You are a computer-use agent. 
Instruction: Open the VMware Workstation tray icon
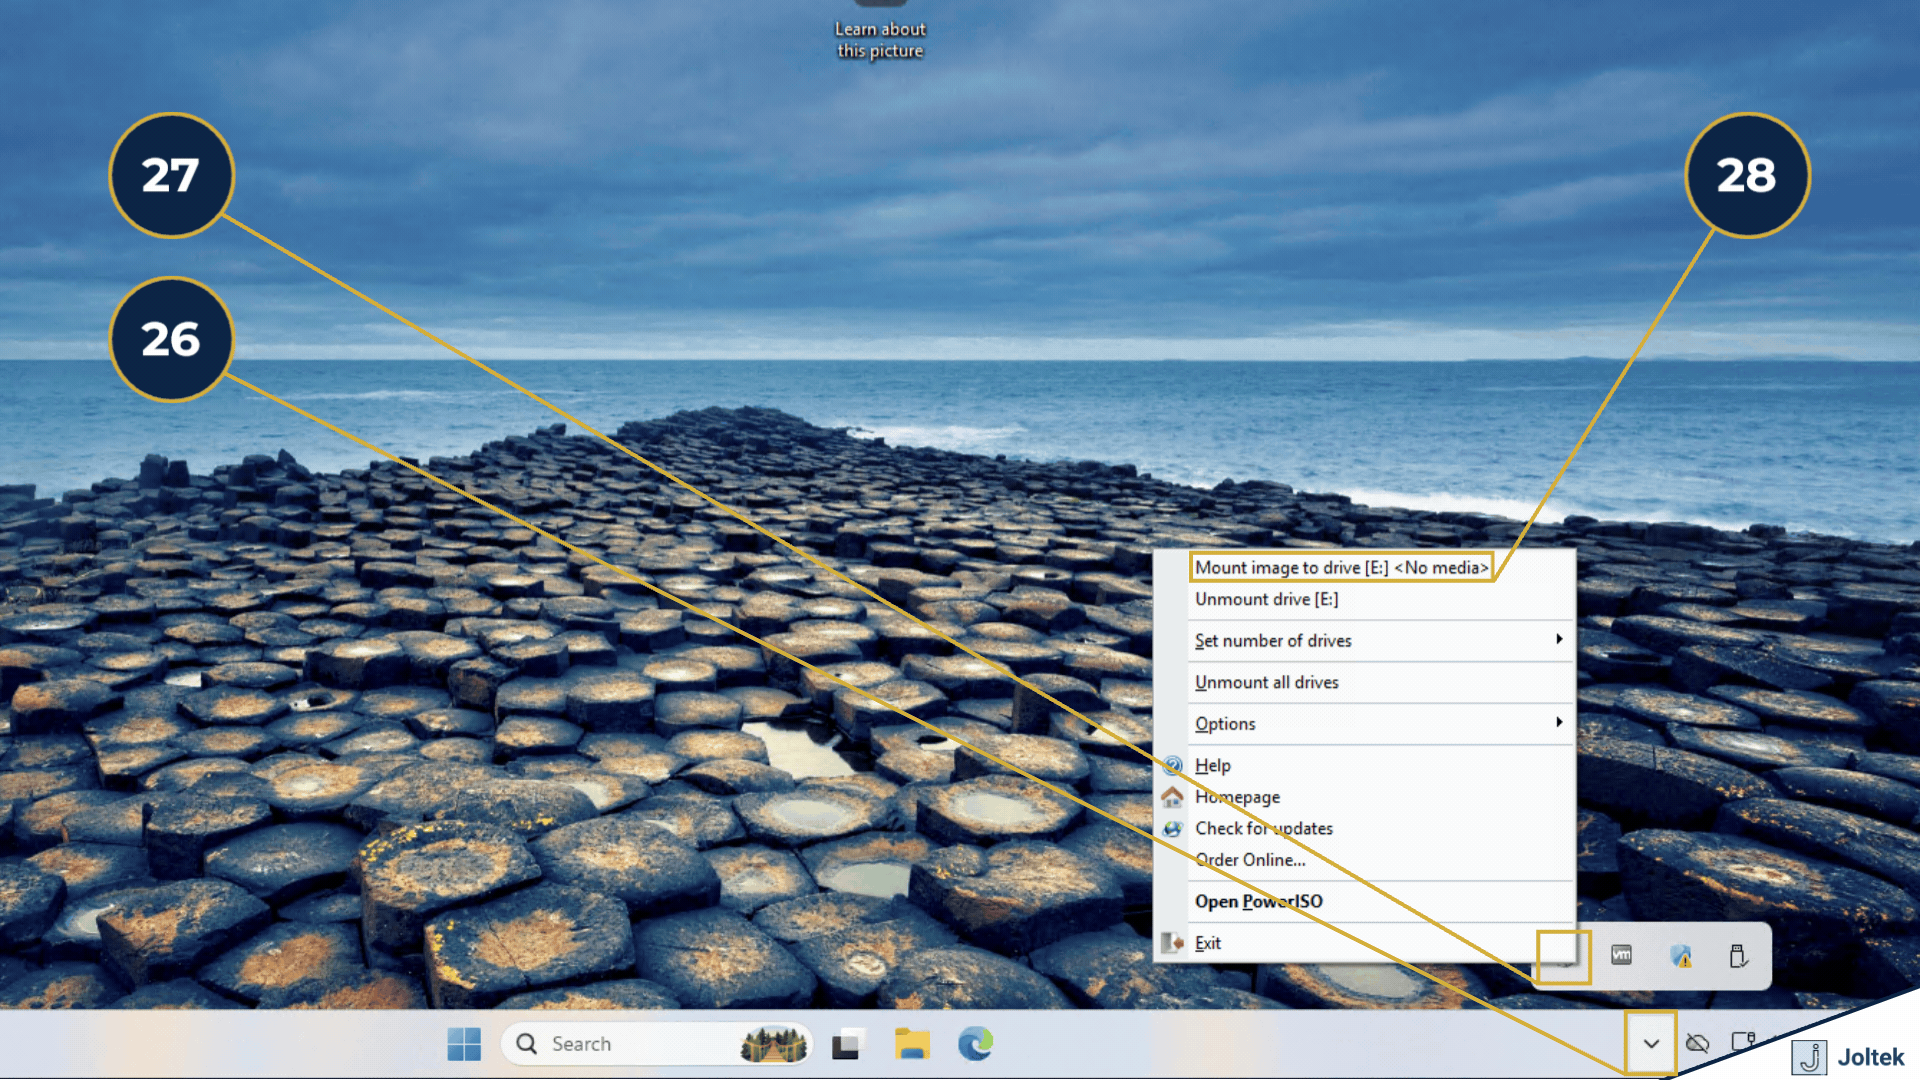coord(1622,956)
